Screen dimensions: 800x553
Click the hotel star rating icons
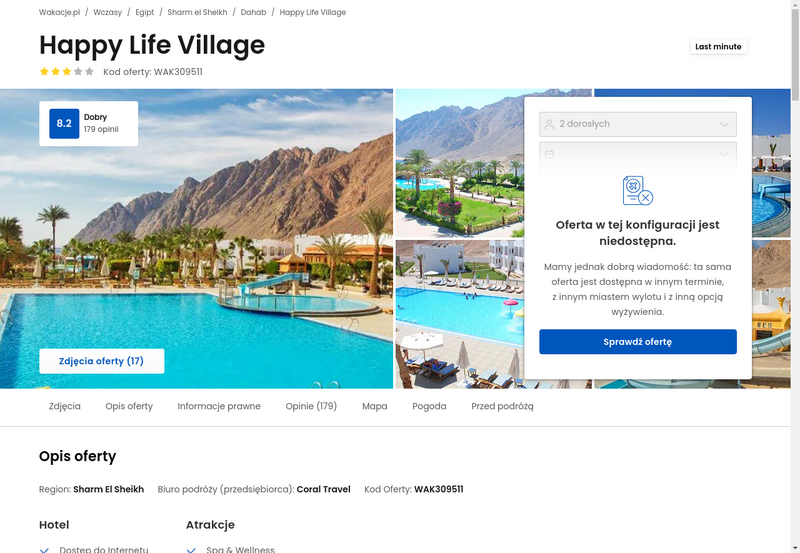[67, 71]
